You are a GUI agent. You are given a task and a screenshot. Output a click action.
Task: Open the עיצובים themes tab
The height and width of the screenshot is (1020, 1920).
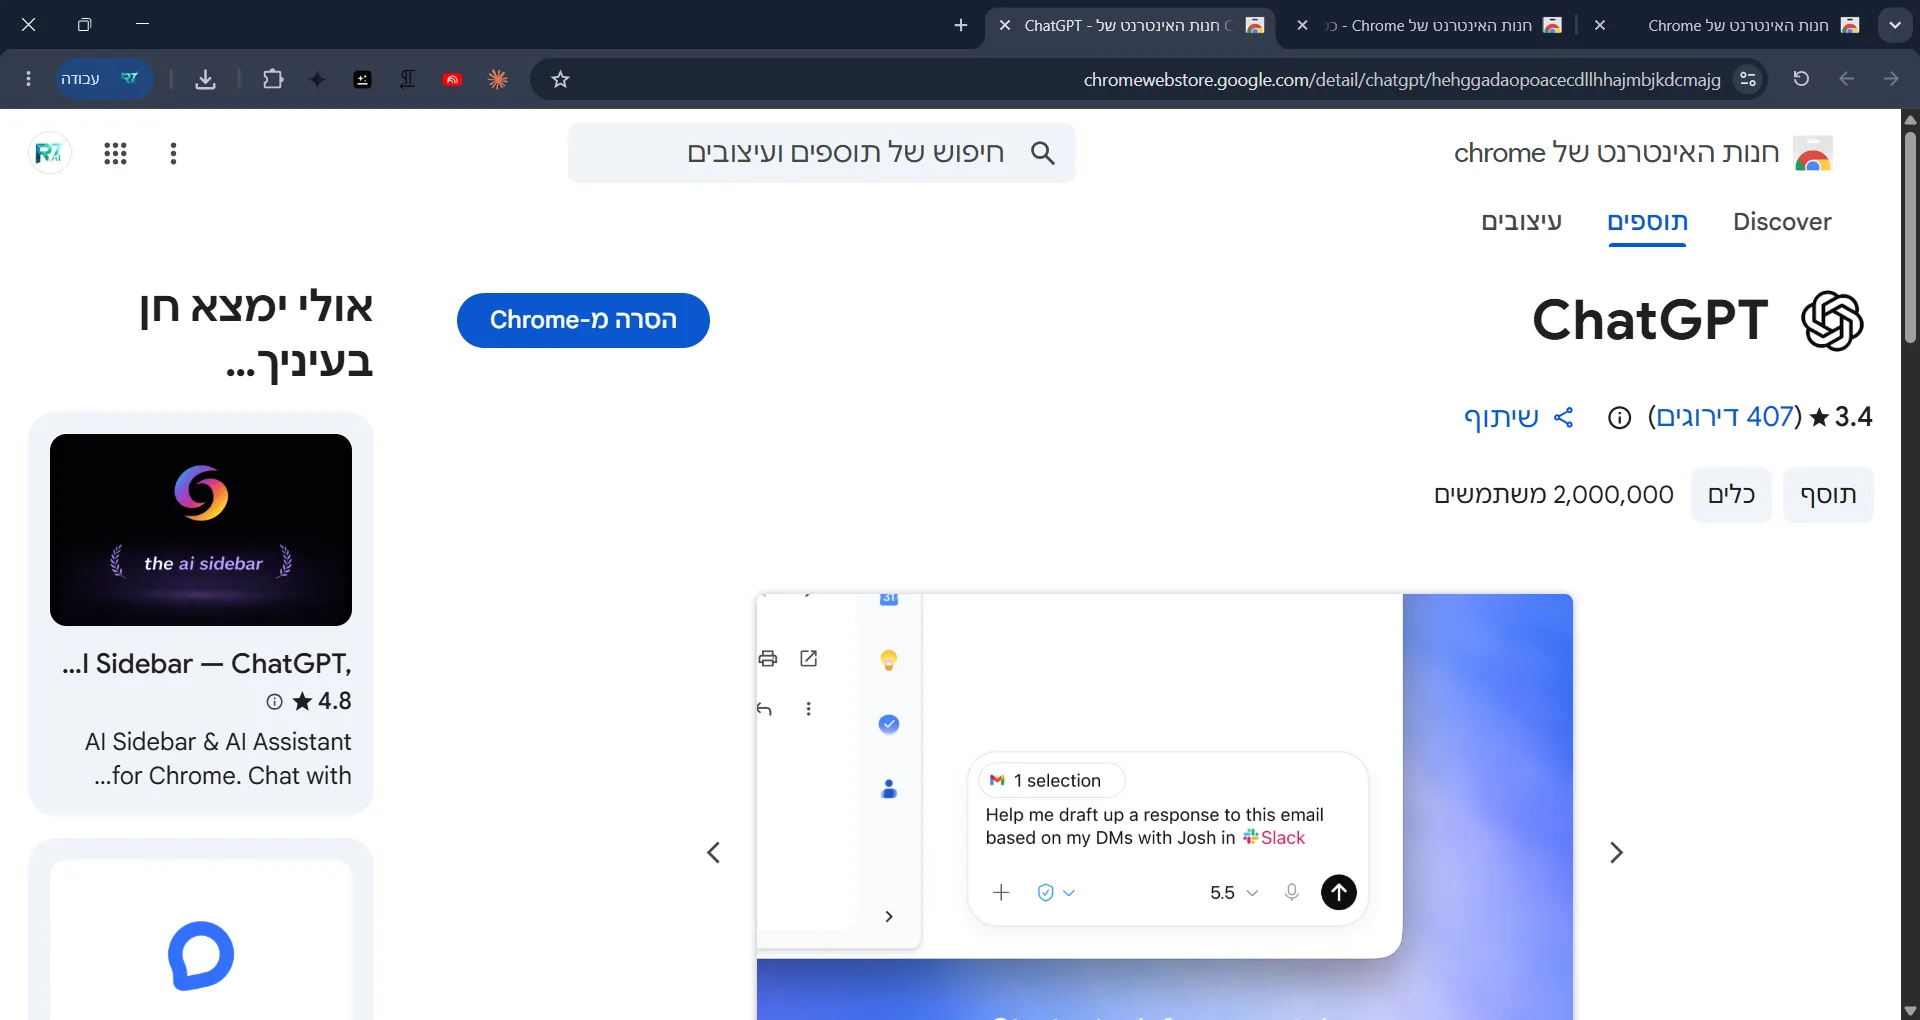click(1521, 222)
